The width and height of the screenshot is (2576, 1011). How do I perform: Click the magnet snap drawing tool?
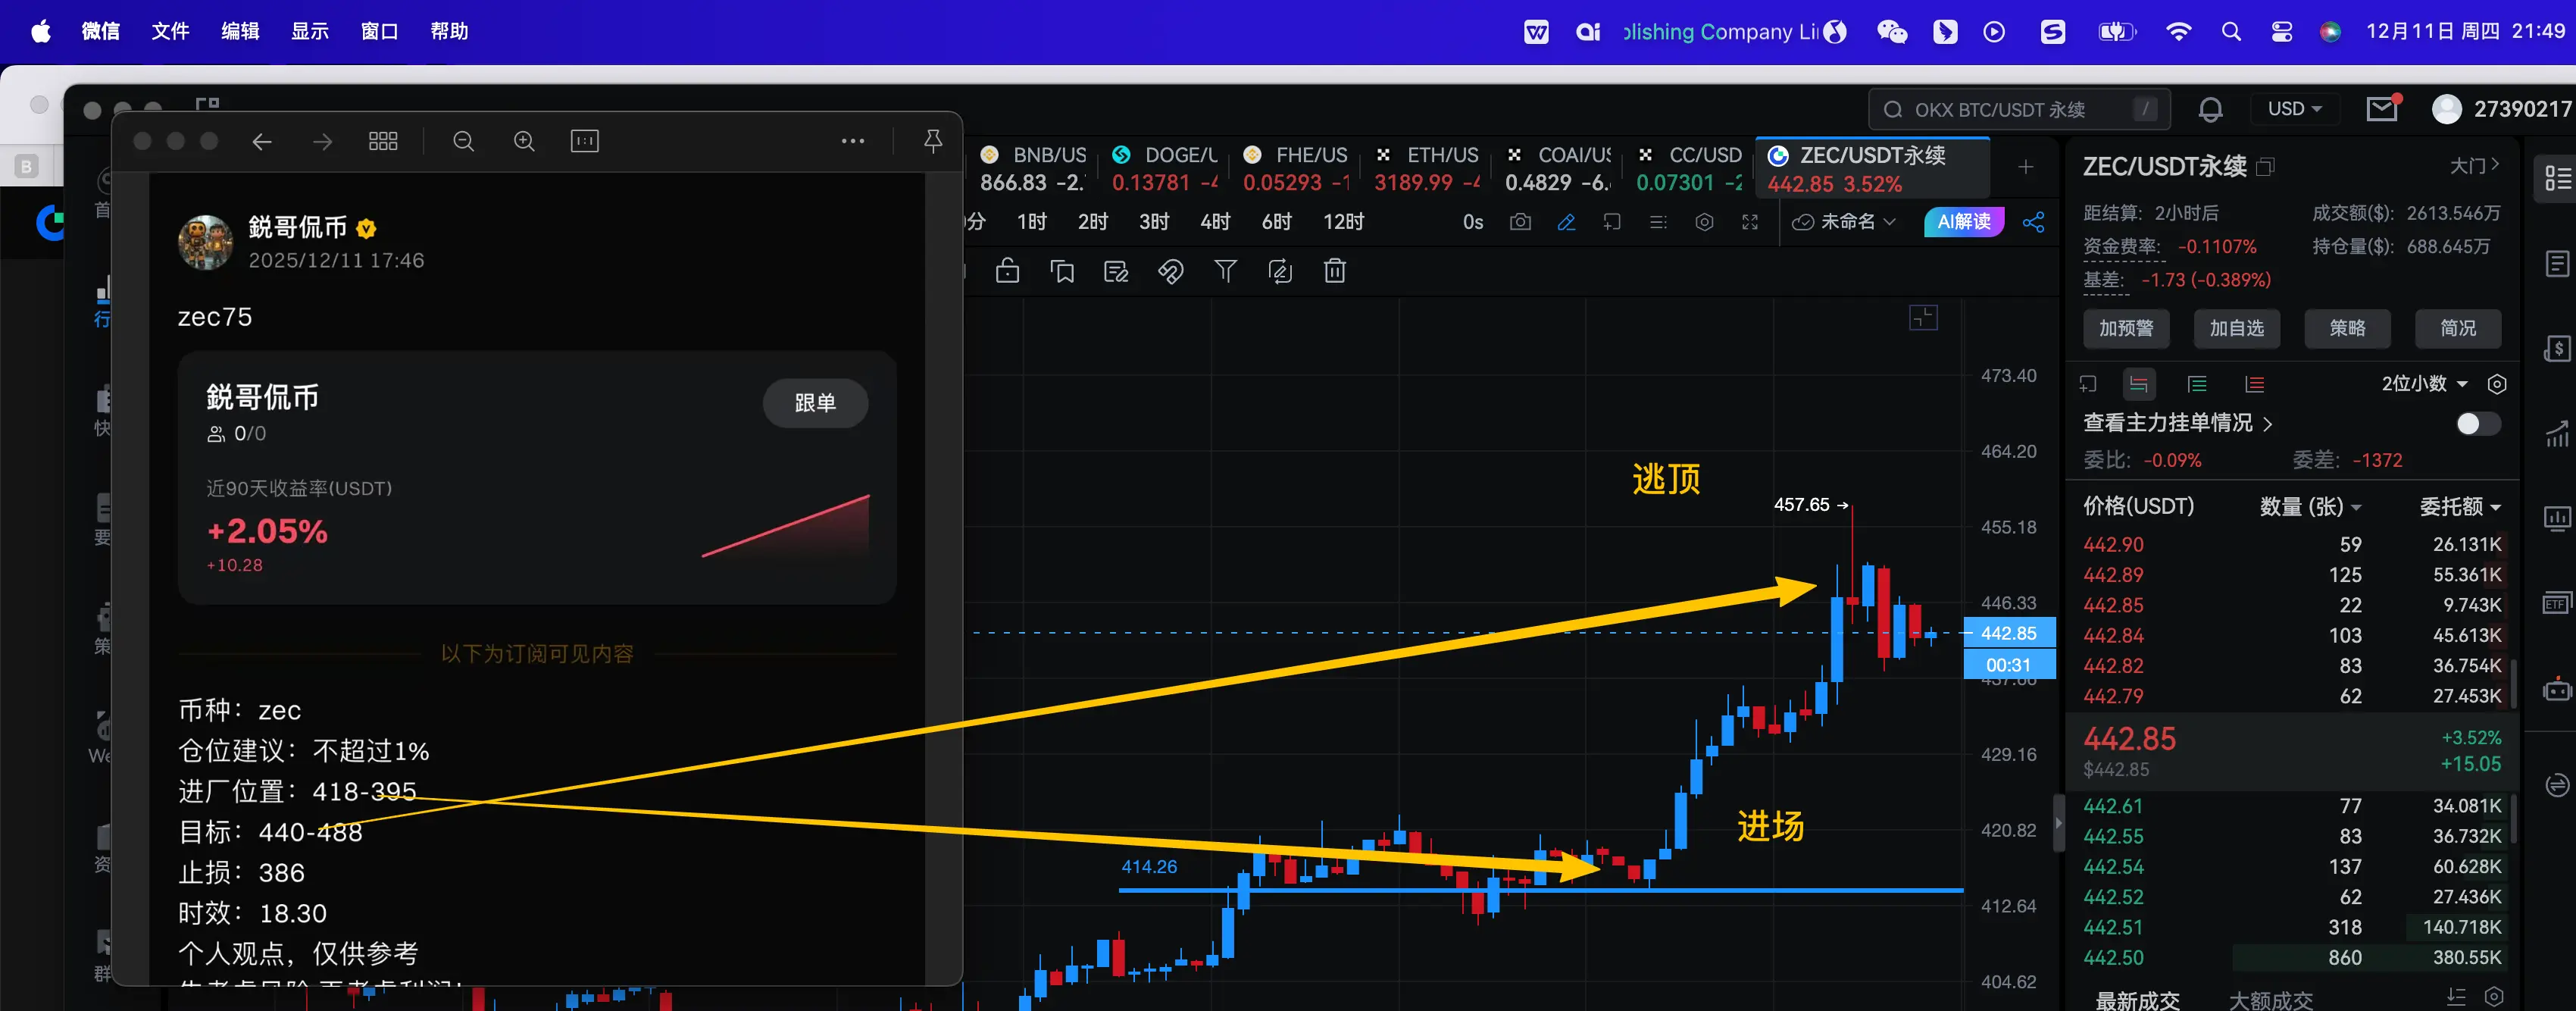(x=1170, y=271)
